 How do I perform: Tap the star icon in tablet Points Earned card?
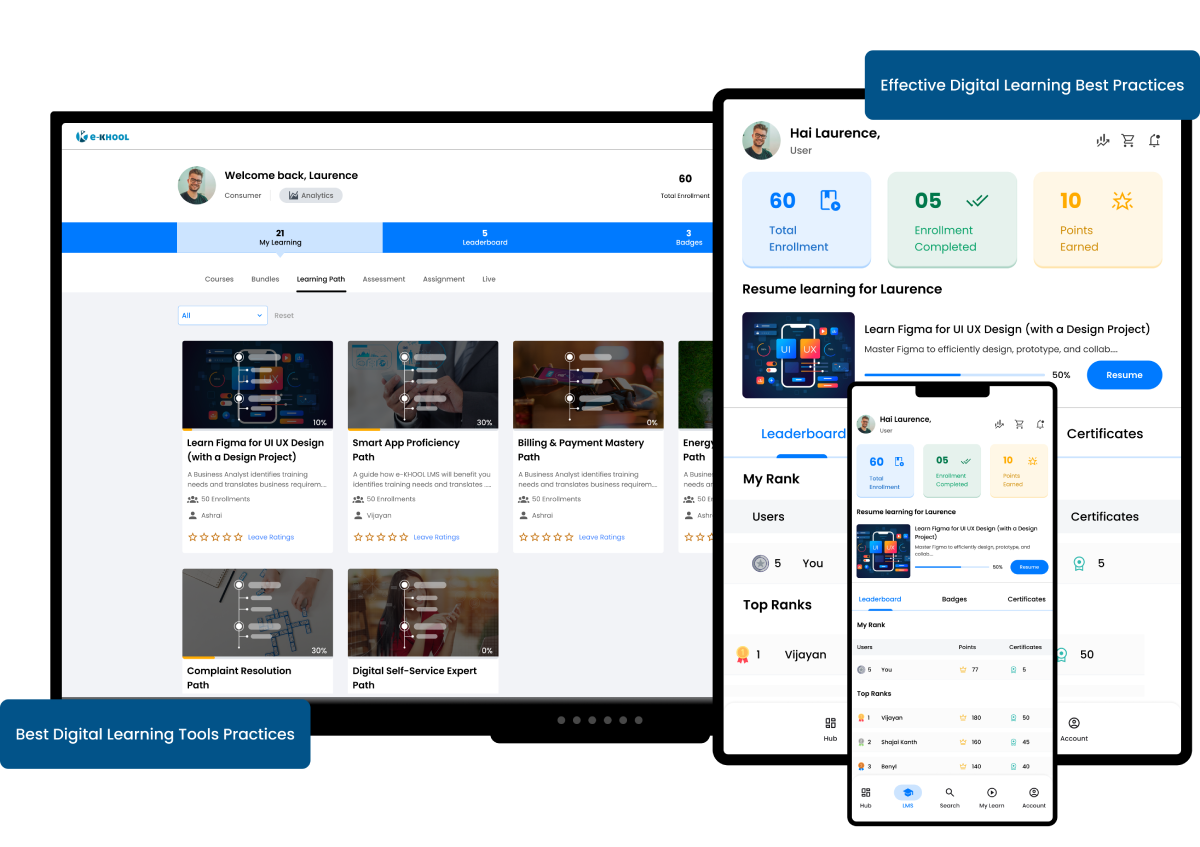coord(1123,200)
